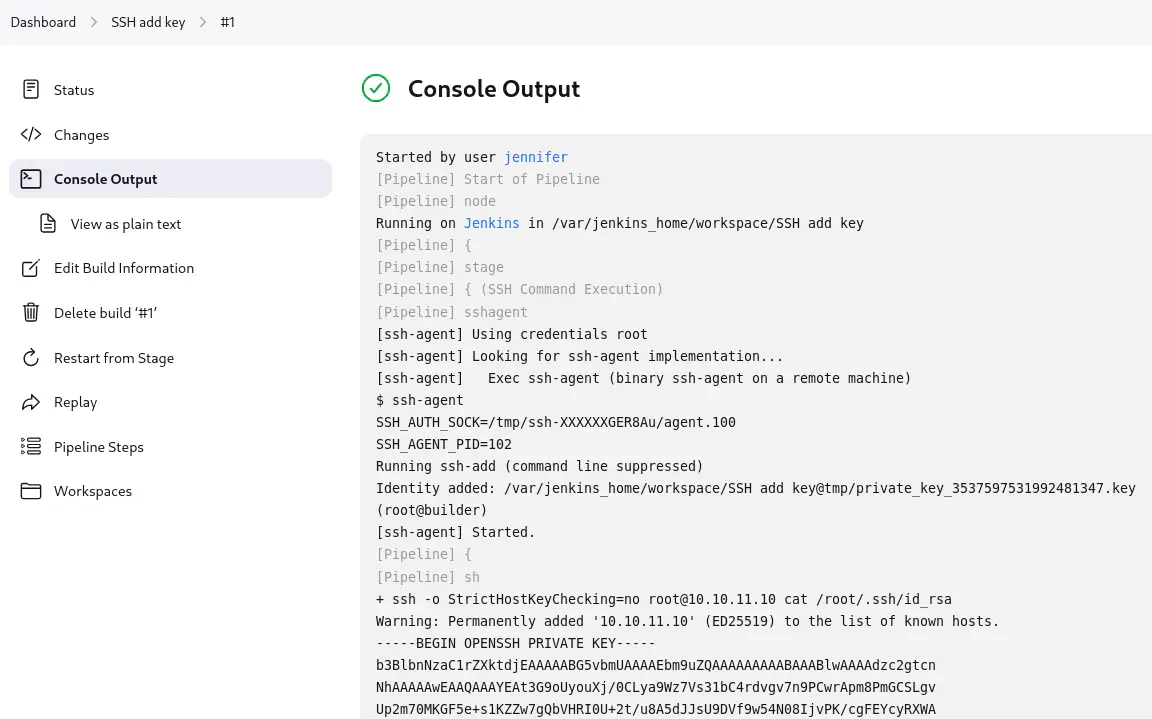Click the Changes code brackets icon
1152x719 pixels.
31,135
